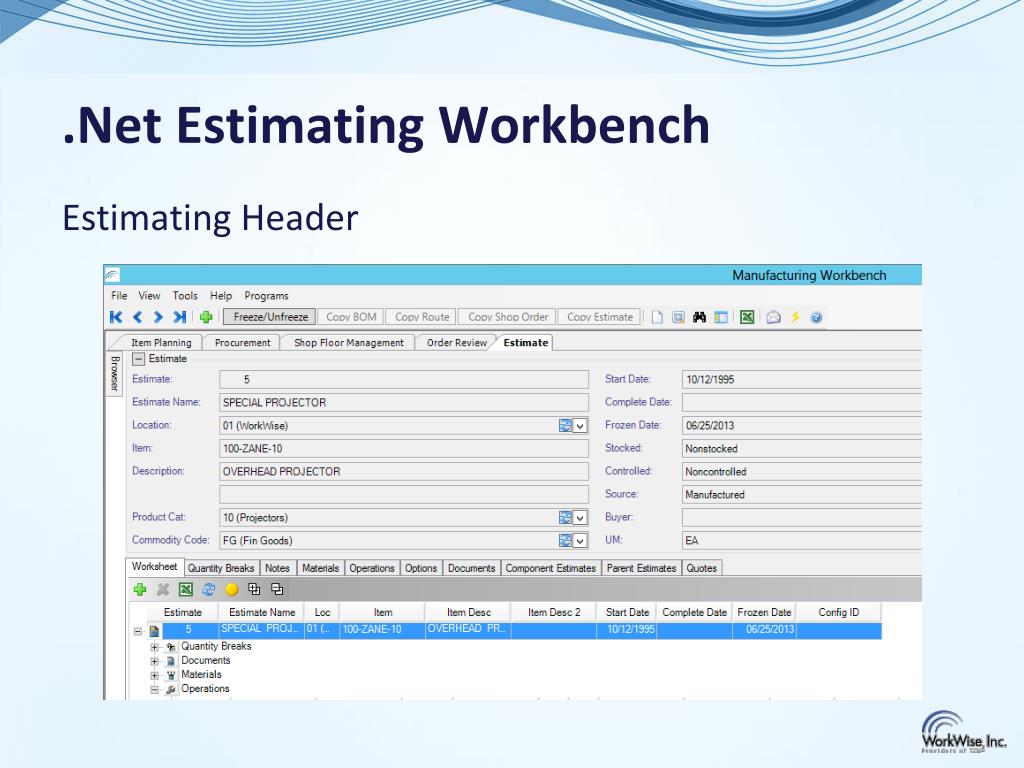This screenshot has height=768, width=1024.
Task: Open the Parent Estimates tab
Action: (x=641, y=568)
